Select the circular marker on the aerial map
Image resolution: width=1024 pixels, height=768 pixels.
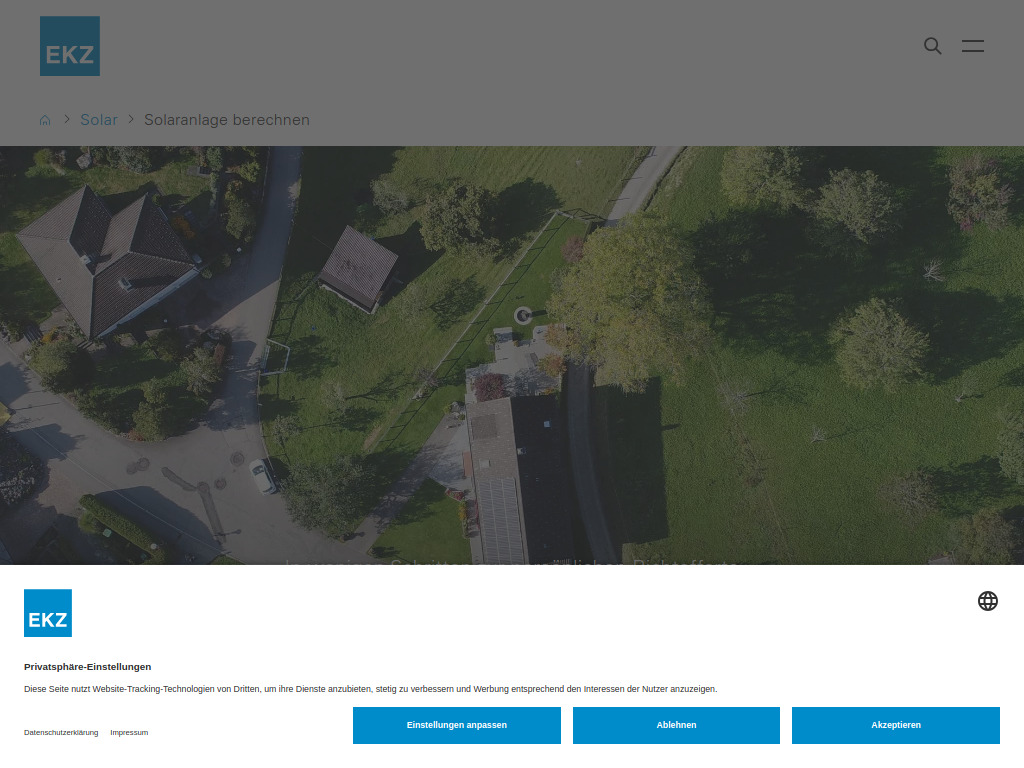coord(524,314)
